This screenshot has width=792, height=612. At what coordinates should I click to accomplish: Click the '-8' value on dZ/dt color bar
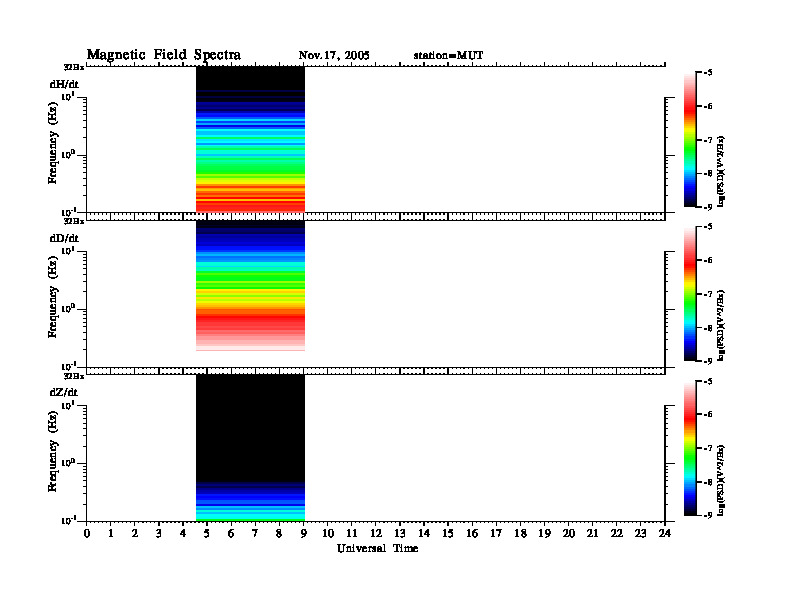tap(708, 482)
